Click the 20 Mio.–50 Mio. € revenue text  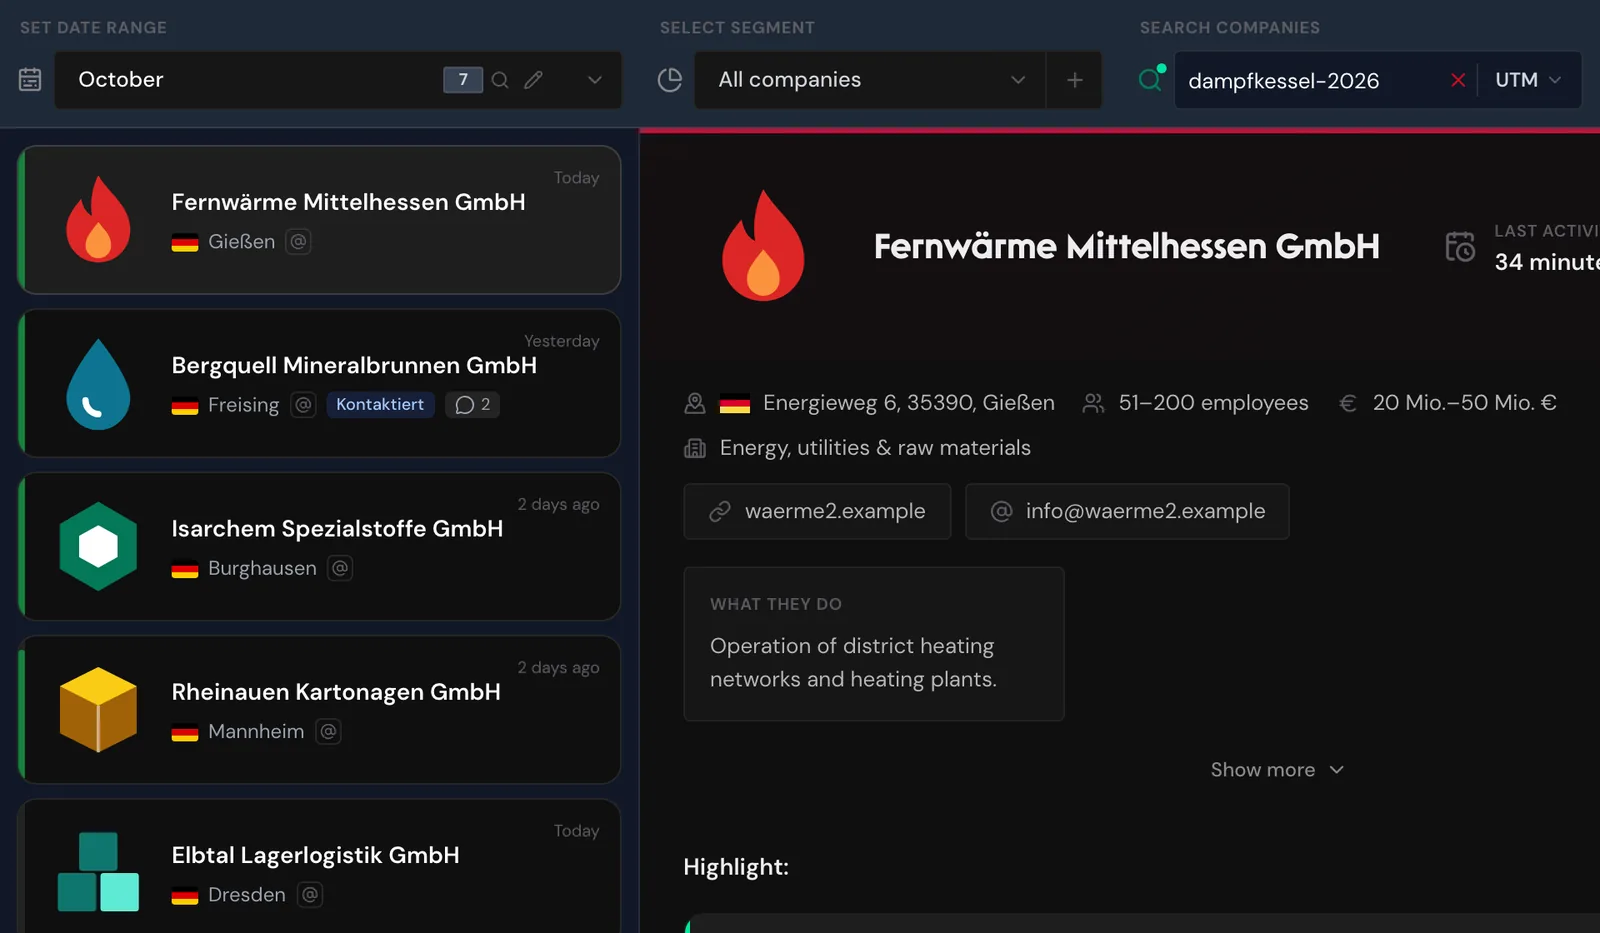pyautogui.click(x=1464, y=403)
